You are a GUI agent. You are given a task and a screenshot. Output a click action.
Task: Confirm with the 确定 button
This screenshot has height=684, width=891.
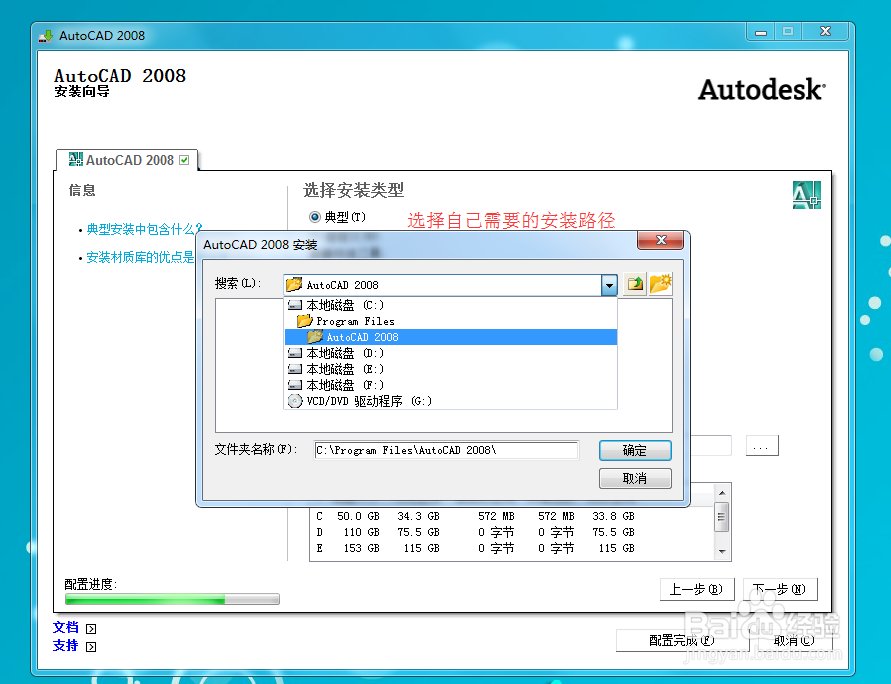point(635,451)
